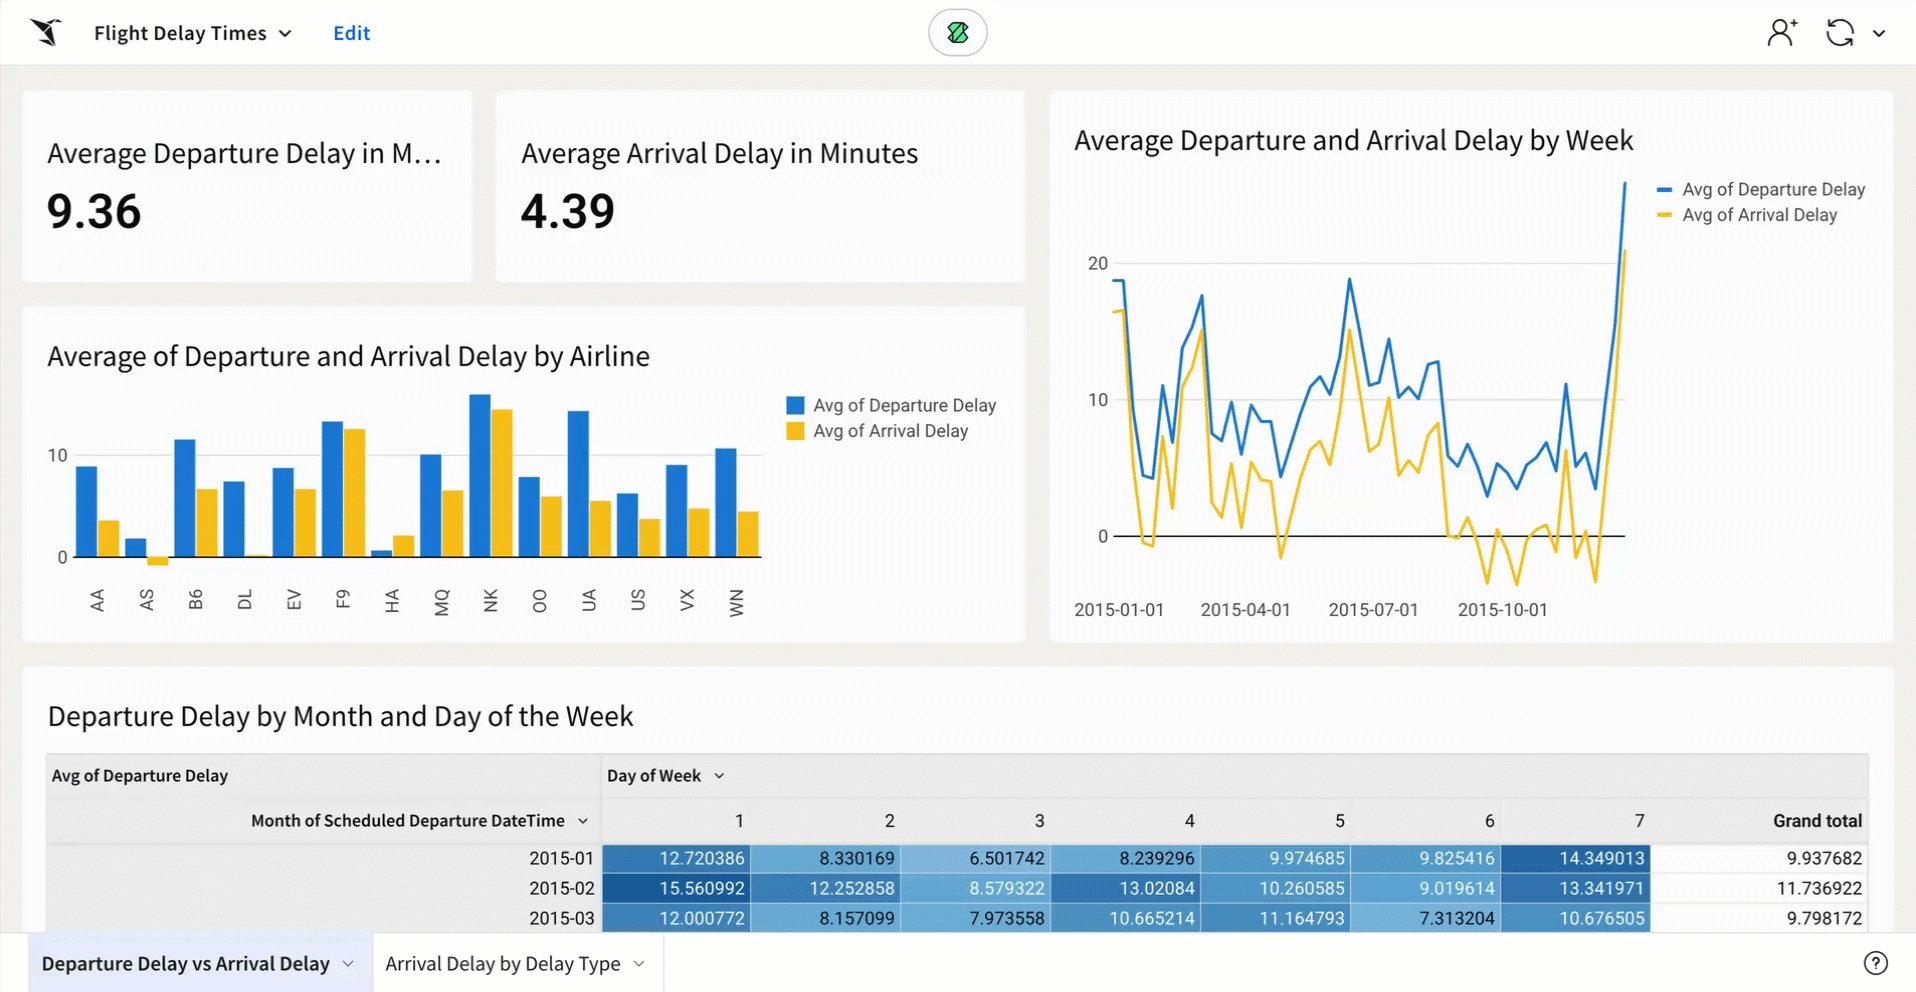Select Departure Delay vs Arrival Delay tab
The width and height of the screenshot is (1916, 992).
(186, 964)
